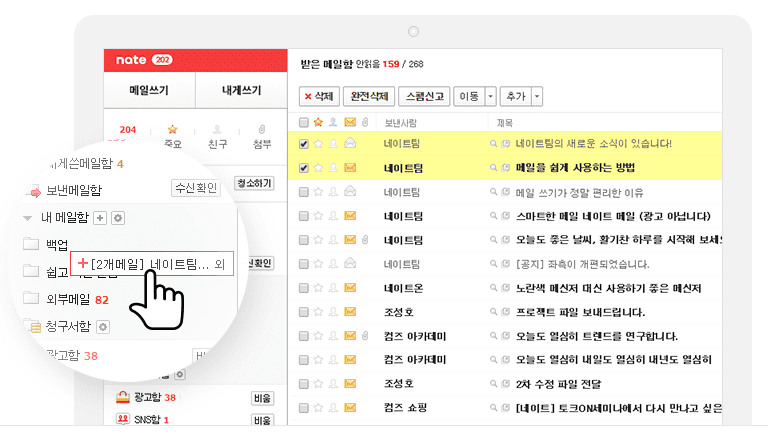The width and height of the screenshot is (768, 442).
Task: Click opened-envelope icon of '[공지] 좌측이 개편되었습니다.' row
Action: tap(350, 263)
